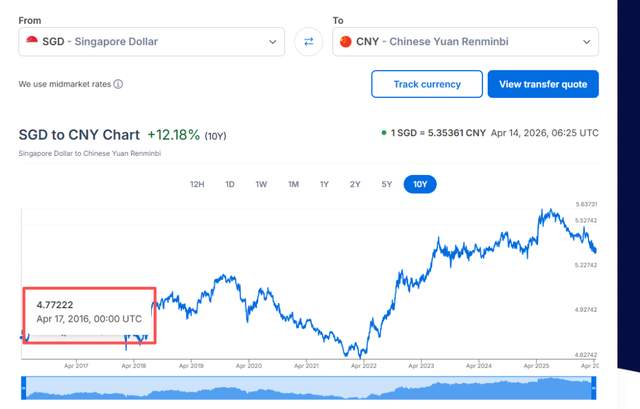Image resolution: width=640 pixels, height=409 pixels.
Task: Click the View transfer quote button
Action: [543, 84]
